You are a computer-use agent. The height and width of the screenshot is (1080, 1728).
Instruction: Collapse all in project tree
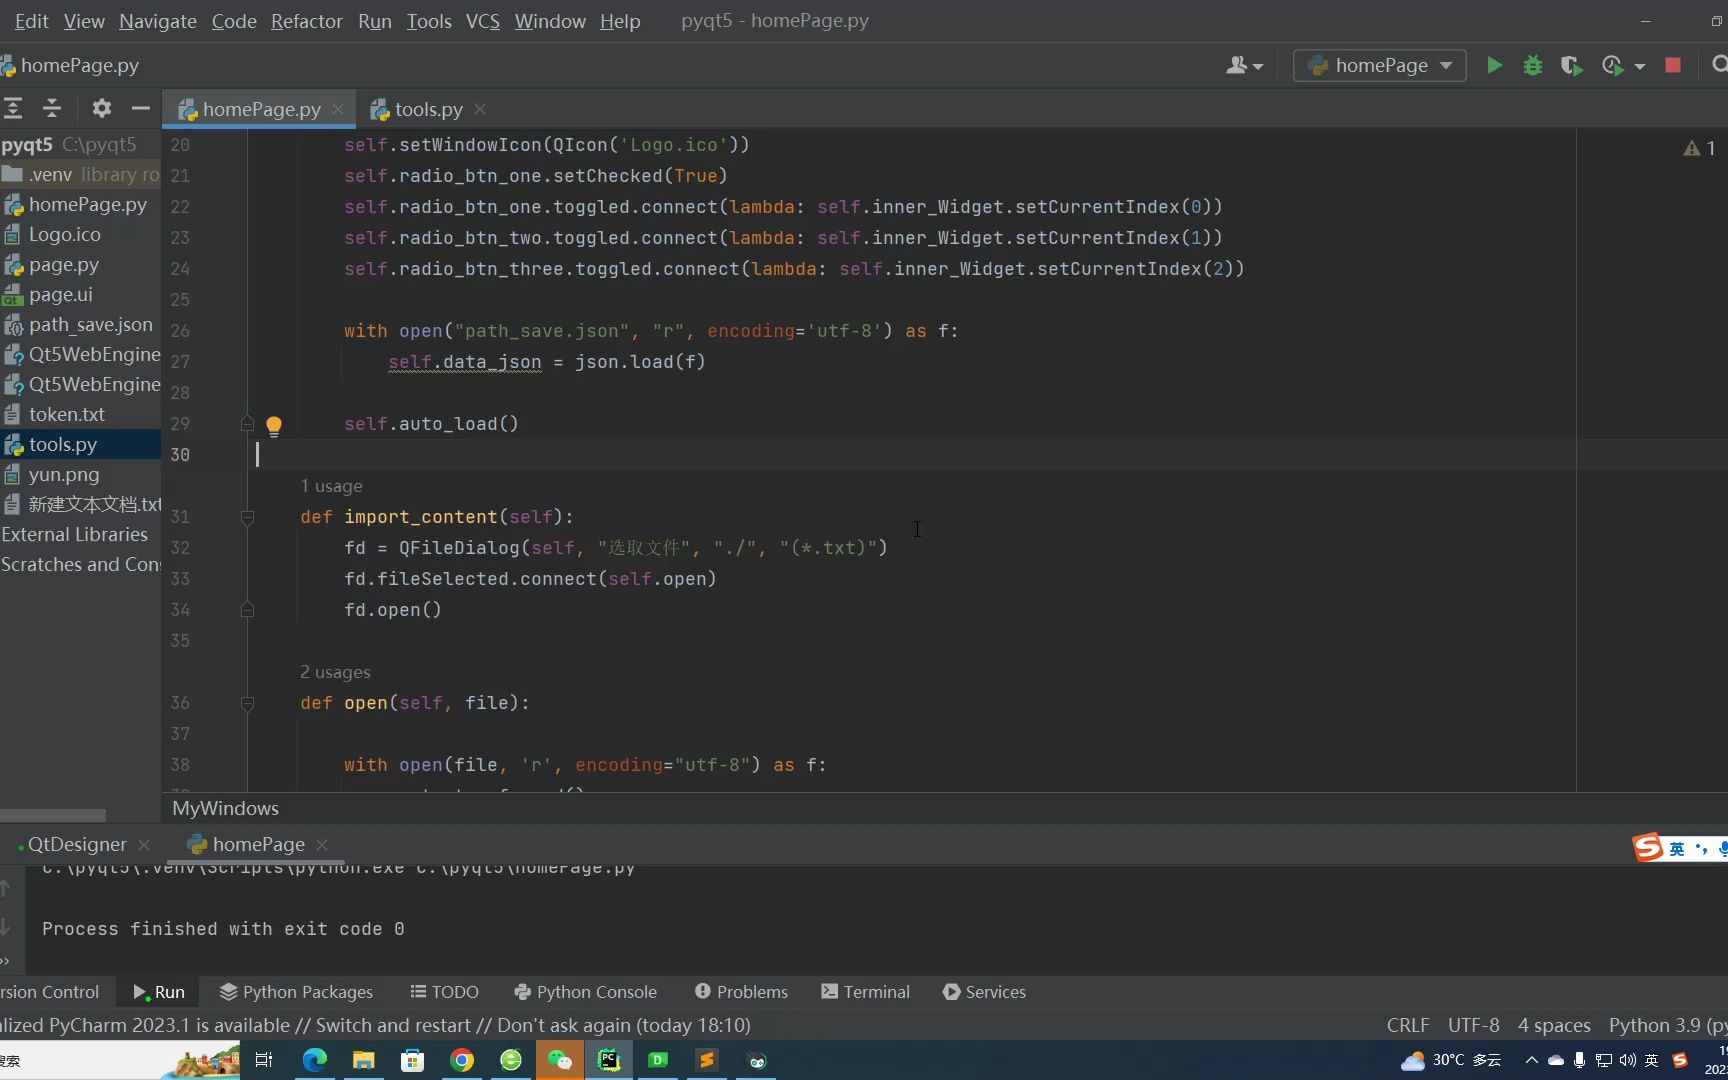coord(52,108)
